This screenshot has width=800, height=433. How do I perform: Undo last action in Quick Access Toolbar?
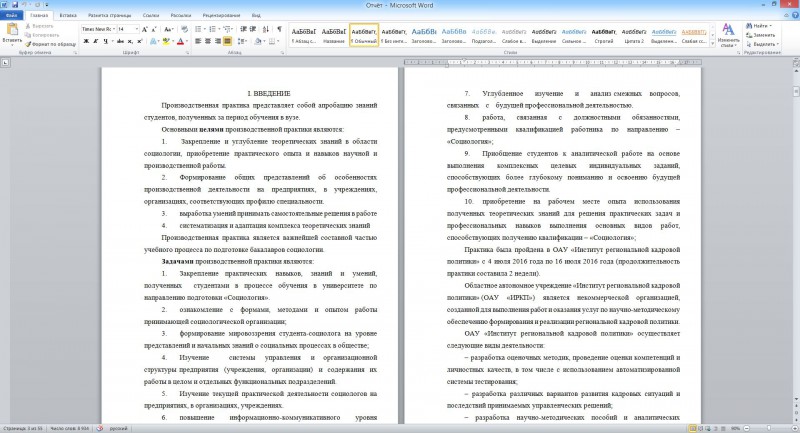24,5
